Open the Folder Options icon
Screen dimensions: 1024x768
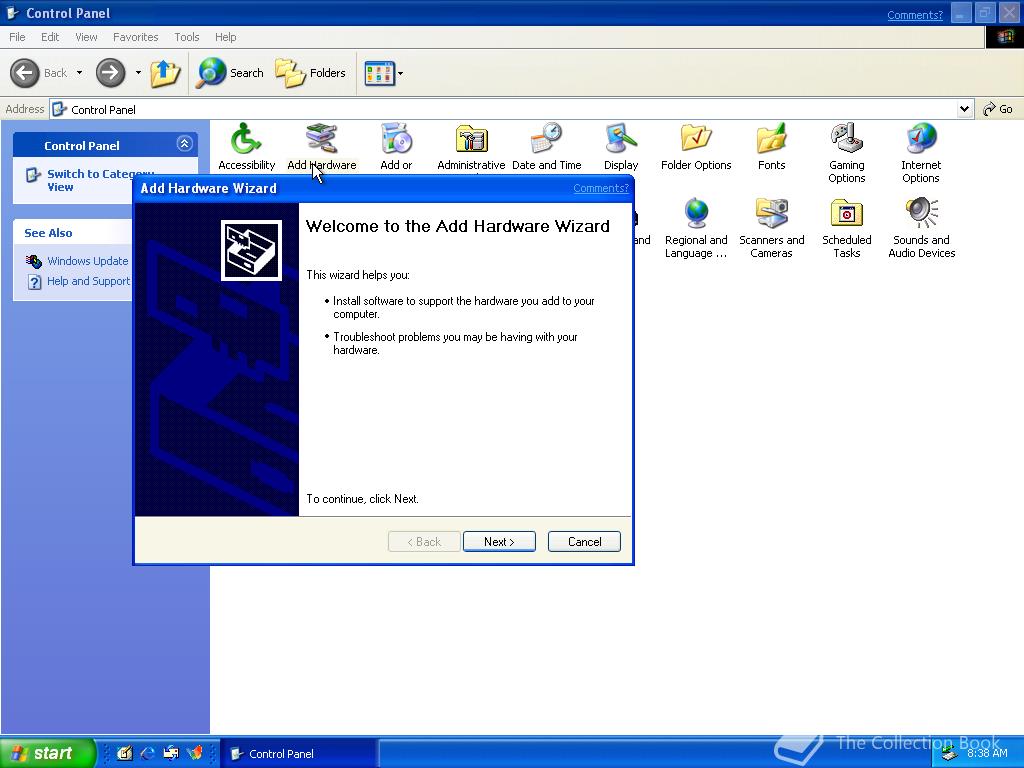click(696, 148)
